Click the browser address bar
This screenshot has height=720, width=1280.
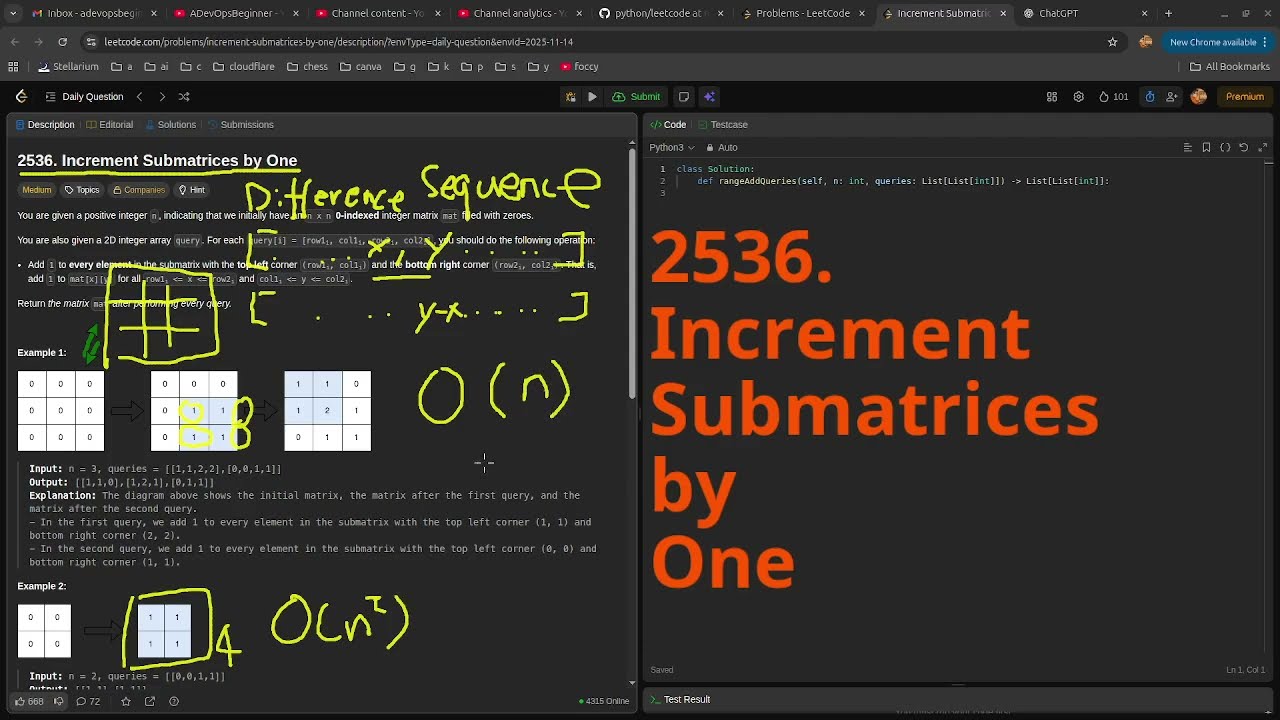[595, 42]
